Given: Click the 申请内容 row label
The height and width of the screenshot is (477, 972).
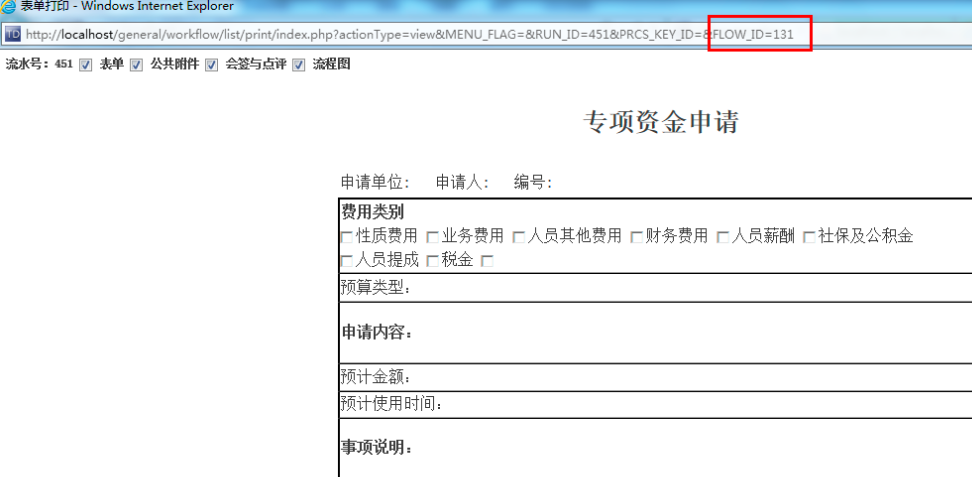Looking at the screenshot, I should click(377, 333).
